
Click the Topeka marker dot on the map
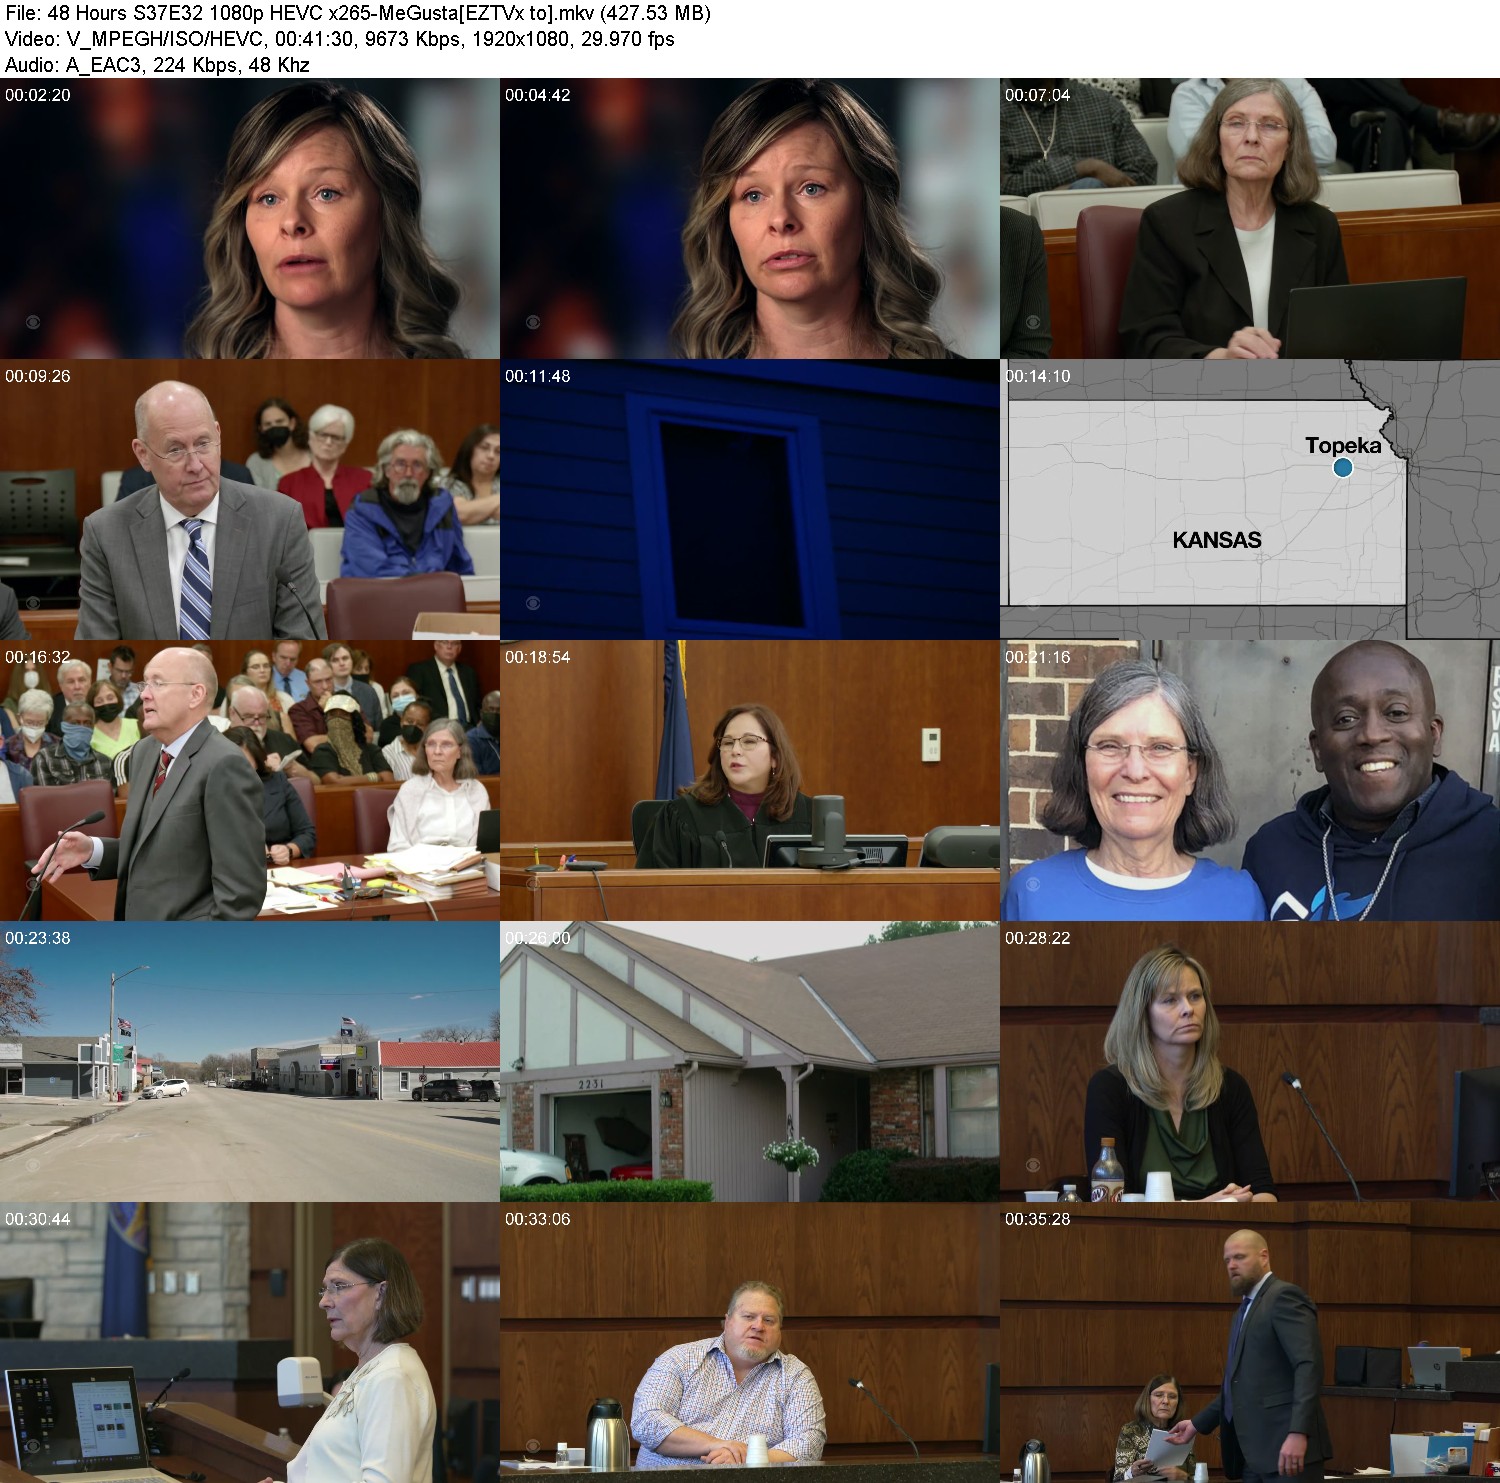coord(1343,467)
